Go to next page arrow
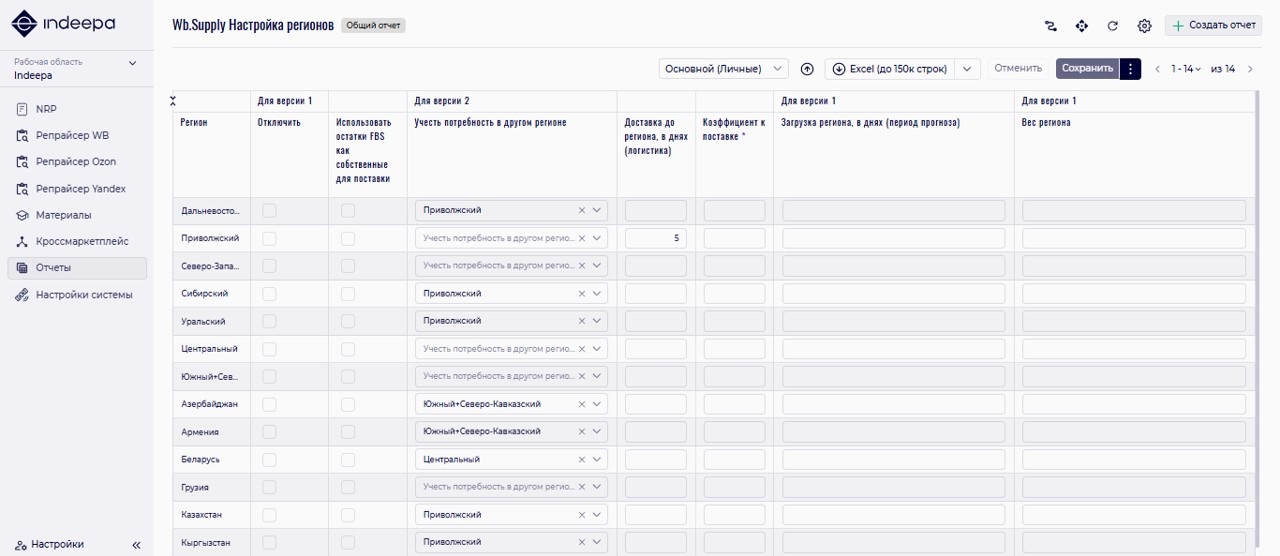Image resolution: width=1280 pixels, height=556 pixels. click(x=1250, y=69)
